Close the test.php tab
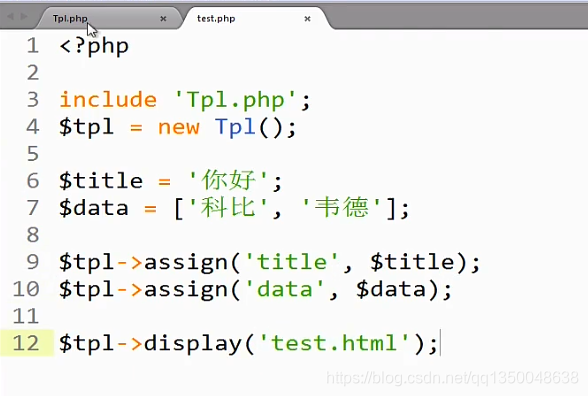The width and height of the screenshot is (588, 396). pyautogui.click(x=307, y=18)
